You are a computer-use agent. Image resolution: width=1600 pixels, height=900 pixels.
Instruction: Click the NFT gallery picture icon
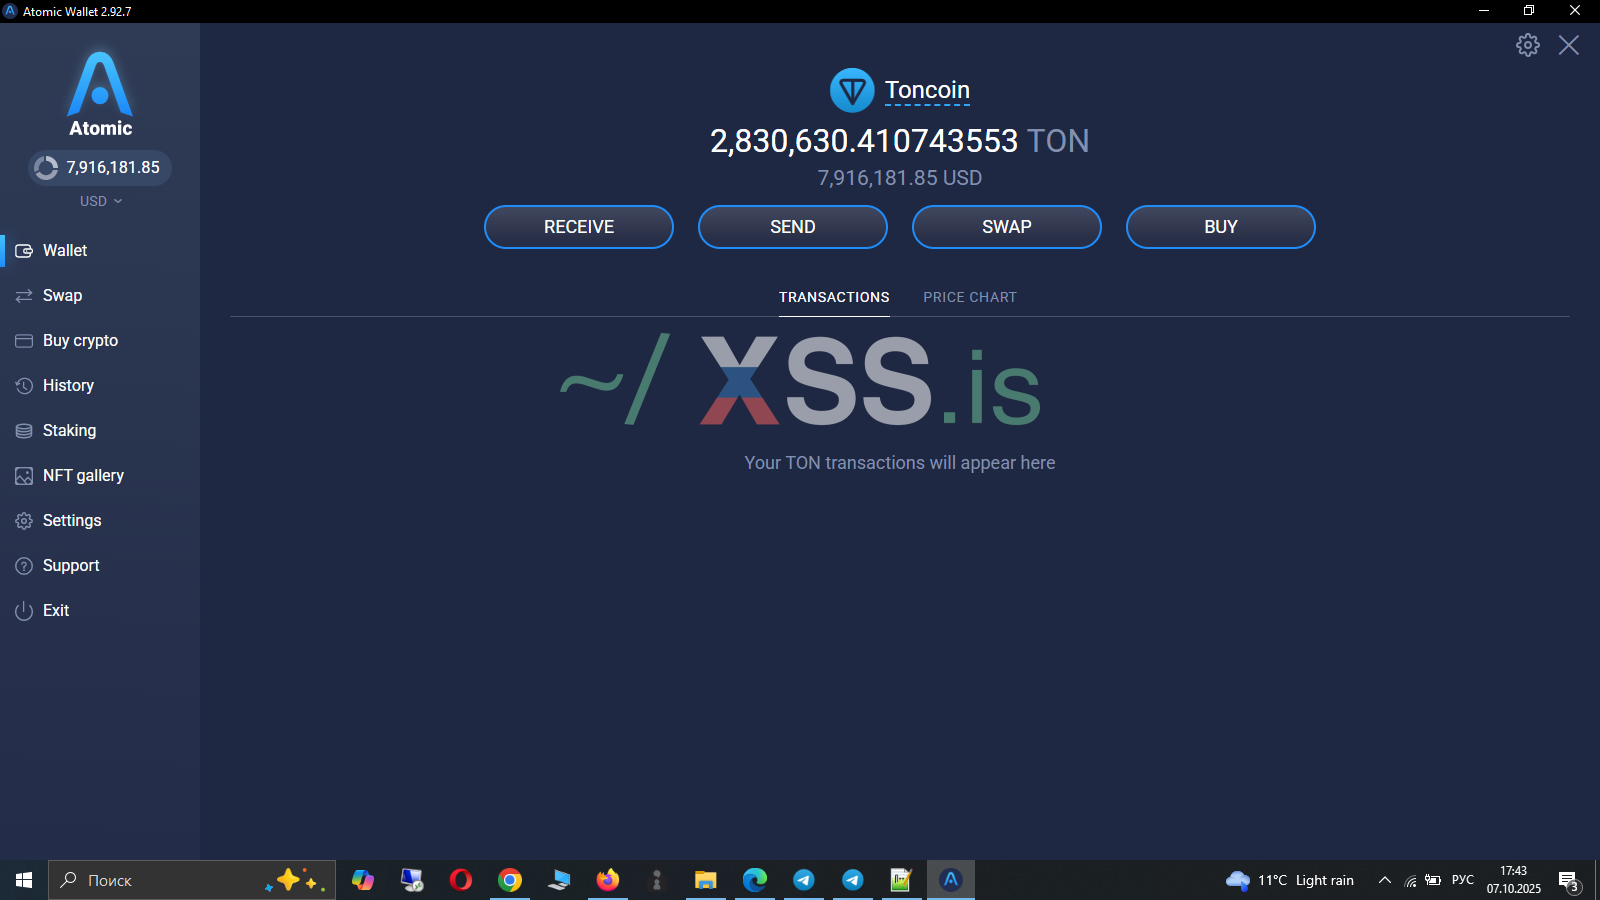(x=24, y=476)
